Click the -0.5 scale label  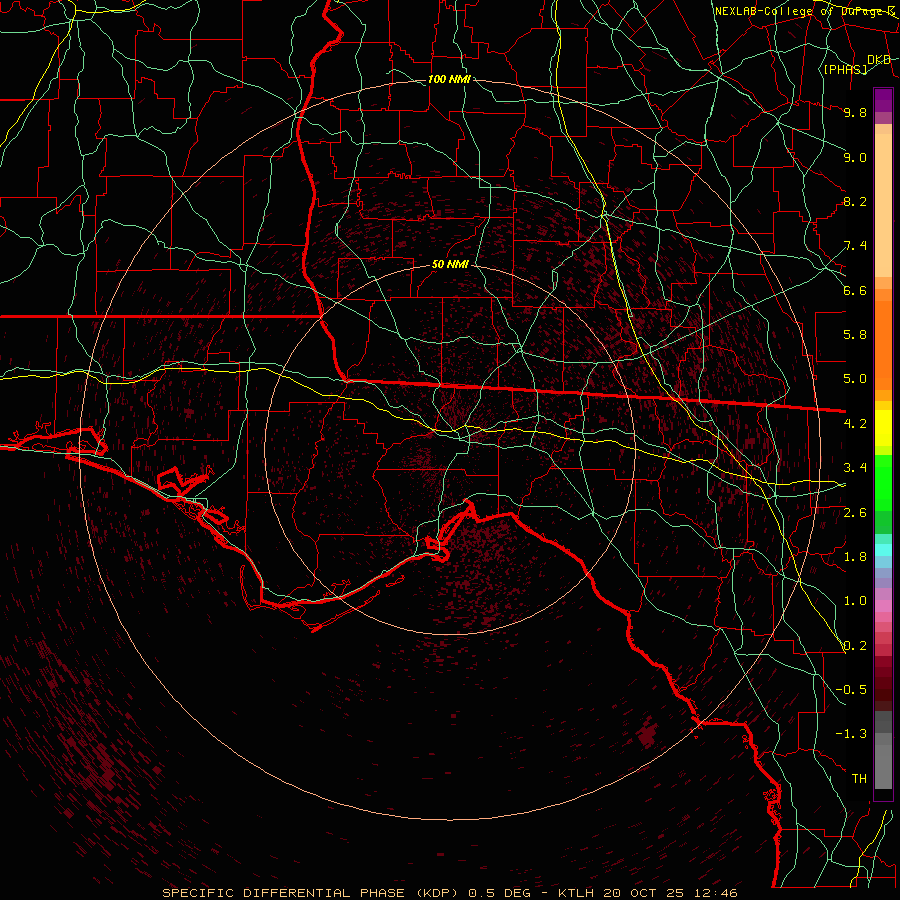coord(851,690)
